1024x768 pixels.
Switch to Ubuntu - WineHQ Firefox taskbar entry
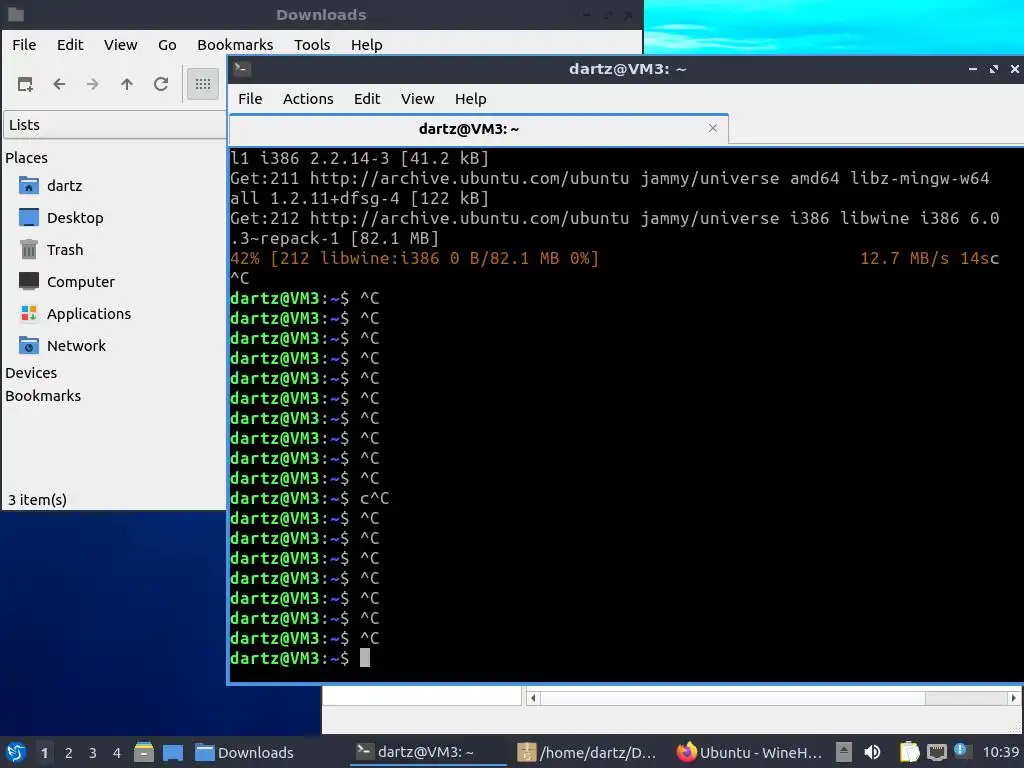[x=750, y=753]
